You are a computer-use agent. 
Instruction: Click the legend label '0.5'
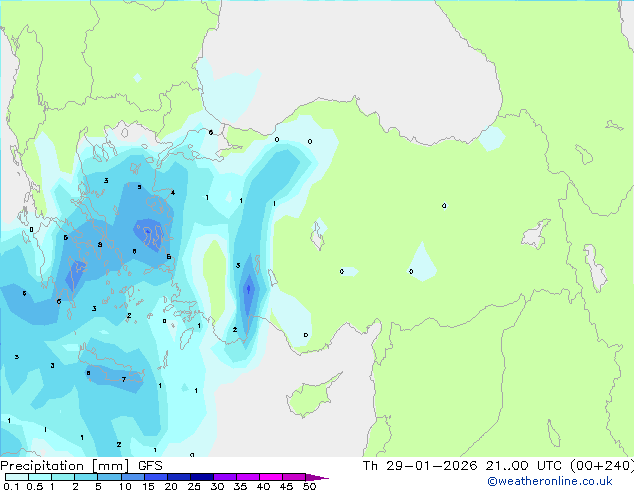34,486
